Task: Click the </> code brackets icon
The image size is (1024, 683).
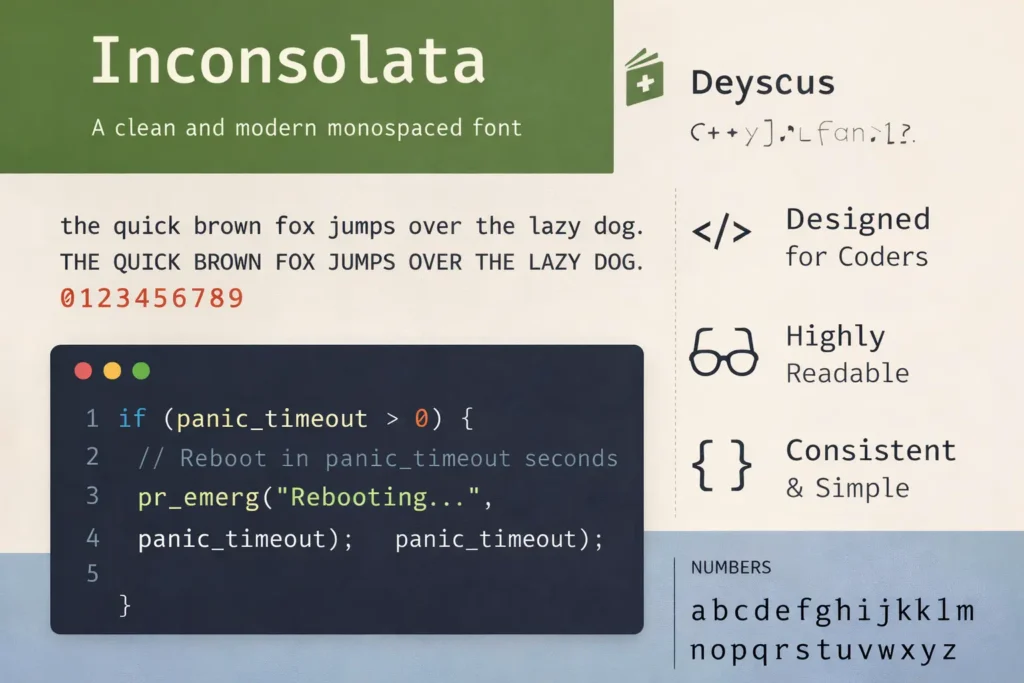Action: click(x=721, y=232)
